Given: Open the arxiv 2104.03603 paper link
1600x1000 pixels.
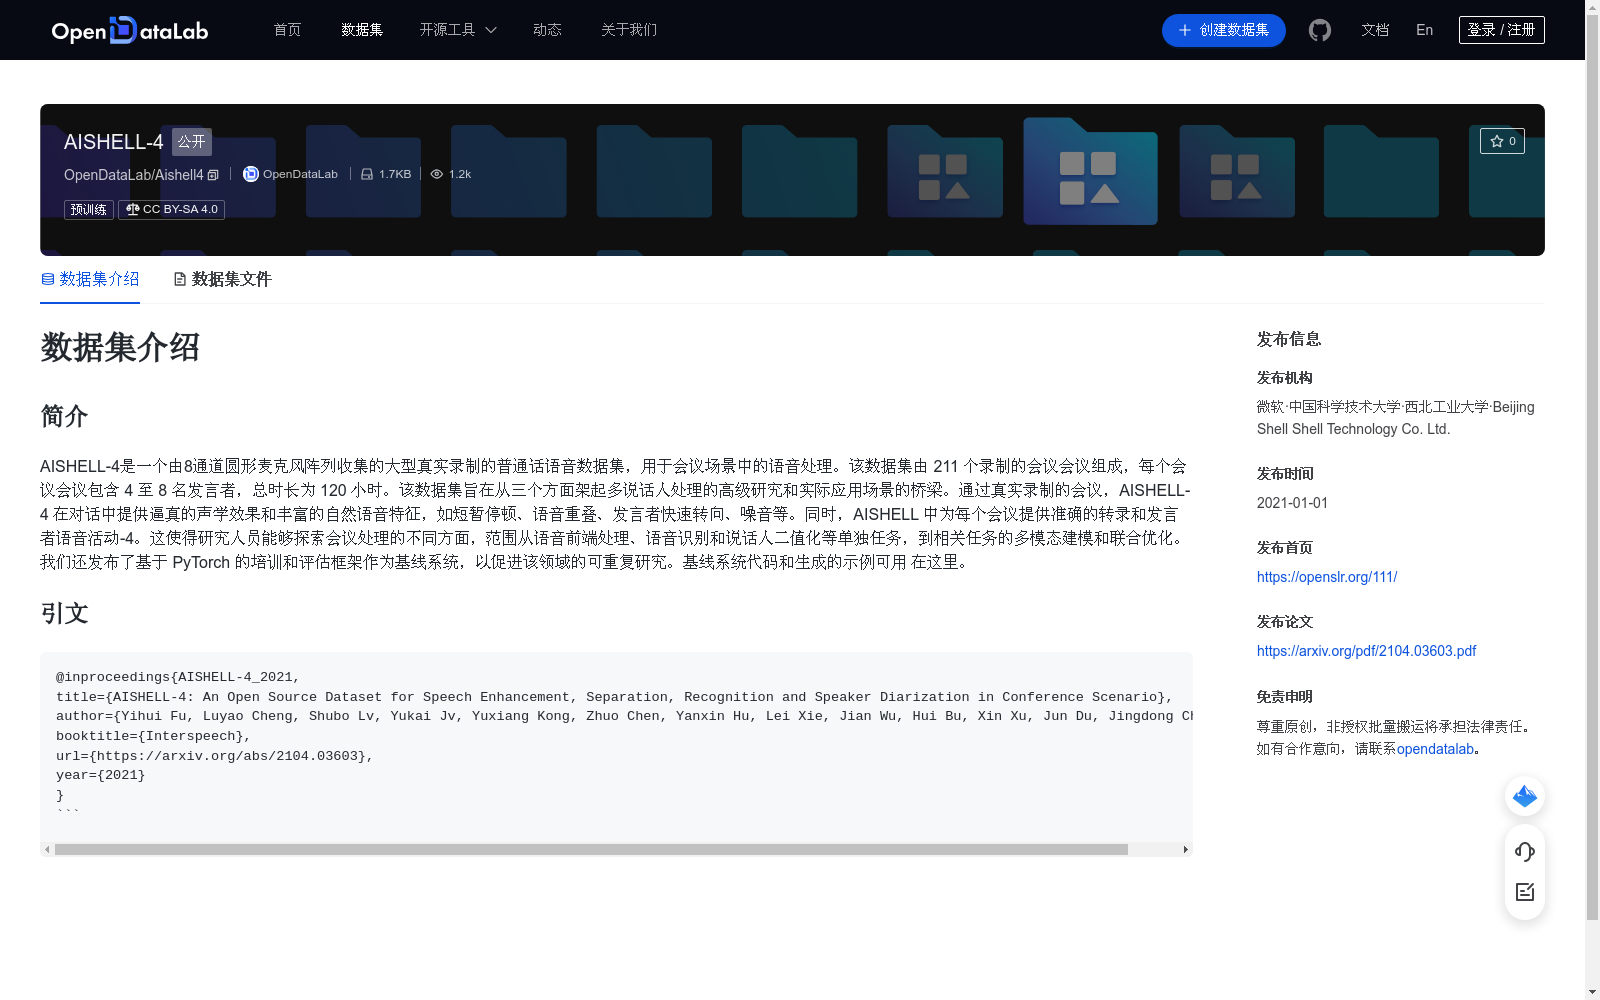Looking at the screenshot, I should pos(1366,651).
